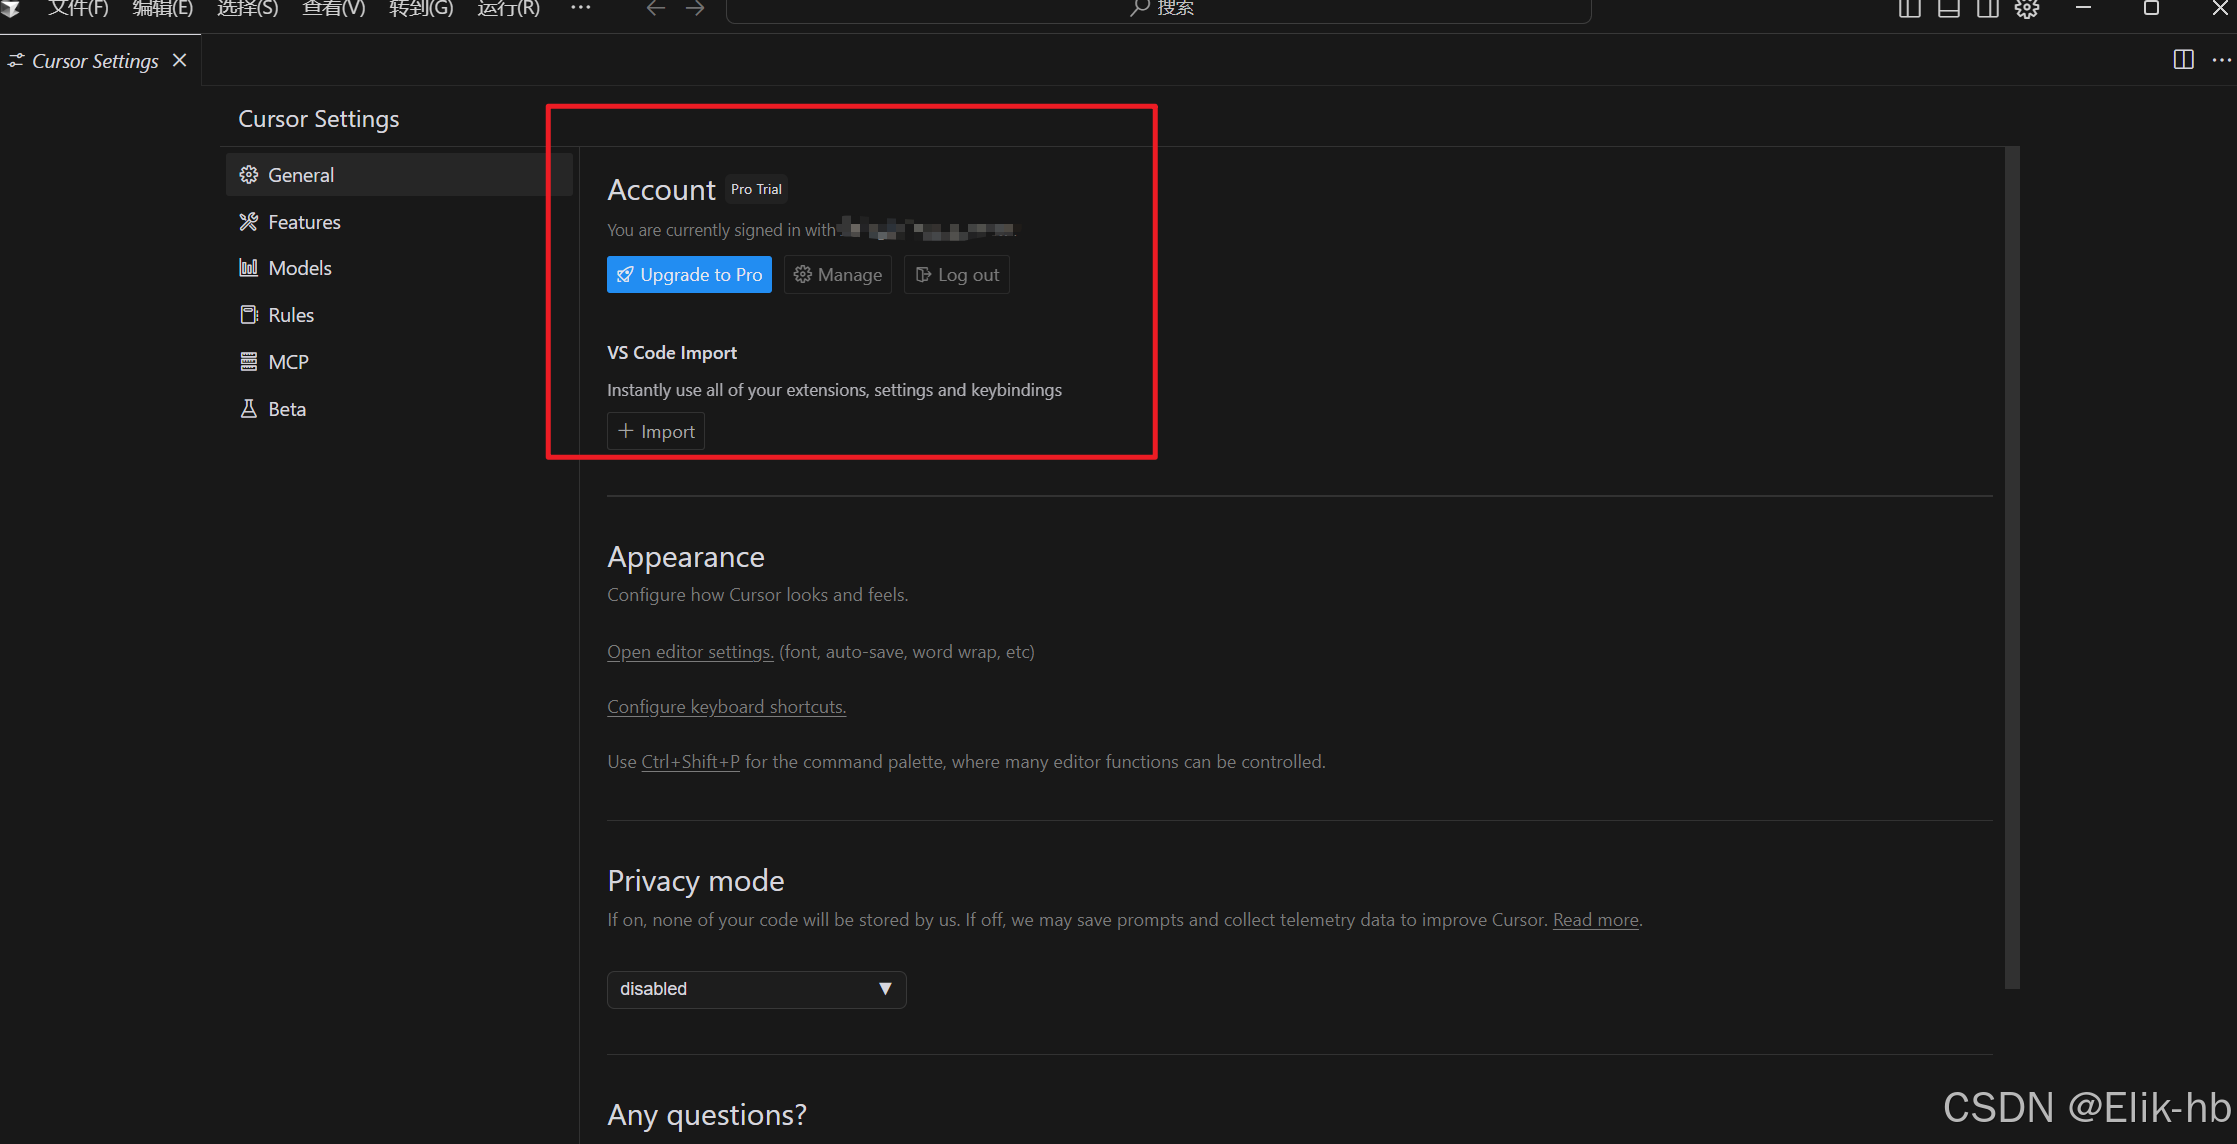Go forward with the right arrow
The width and height of the screenshot is (2237, 1144).
695,9
